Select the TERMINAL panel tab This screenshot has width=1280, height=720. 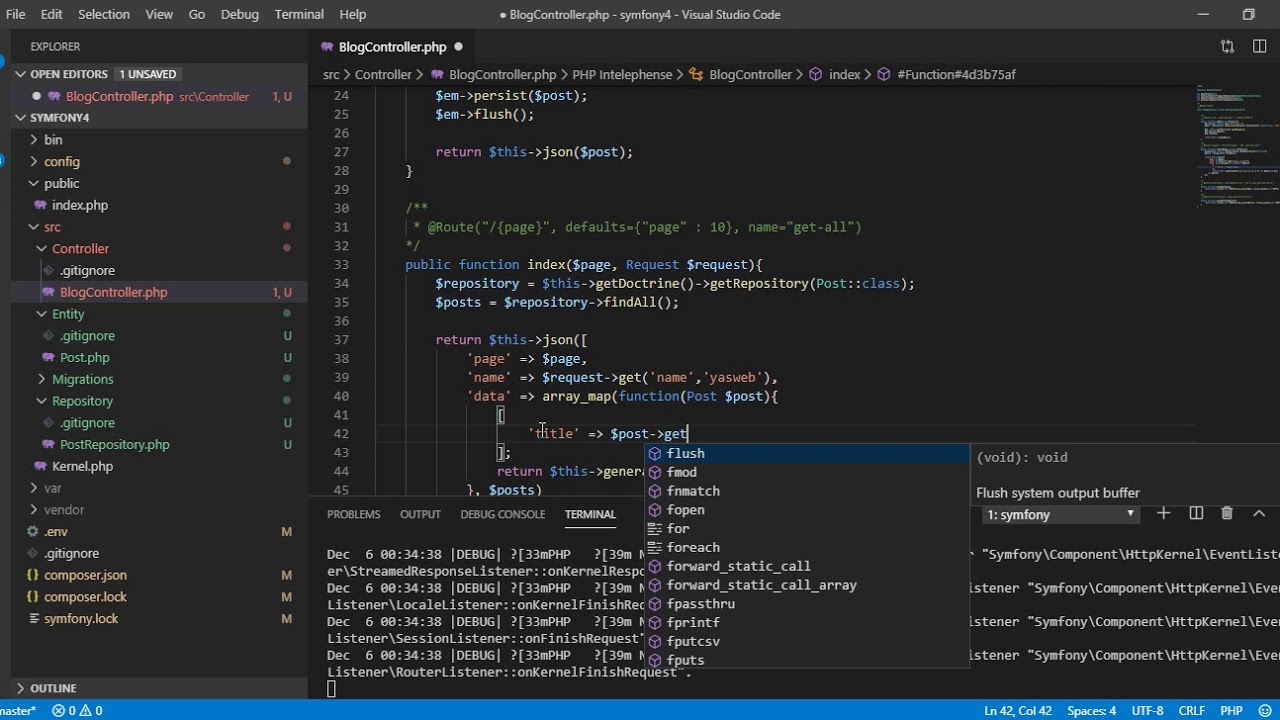click(x=590, y=514)
